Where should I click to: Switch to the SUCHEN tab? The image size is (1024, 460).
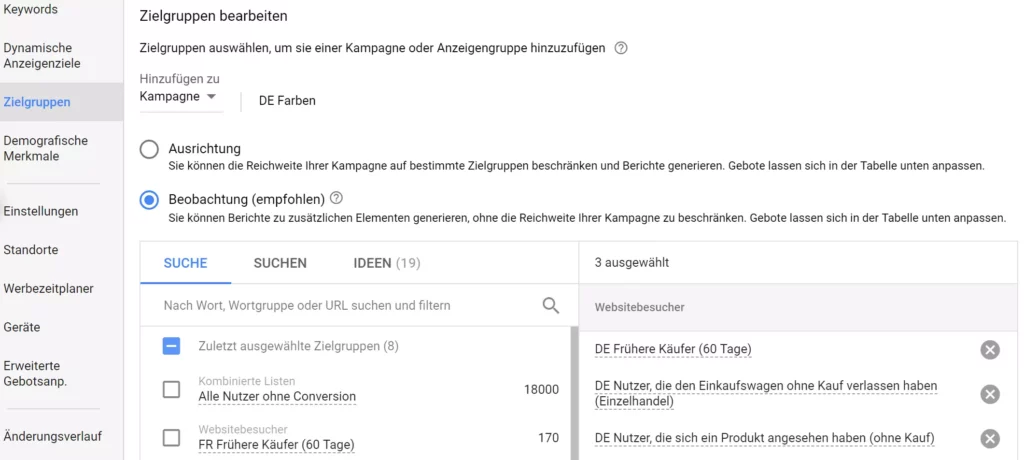[280, 263]
